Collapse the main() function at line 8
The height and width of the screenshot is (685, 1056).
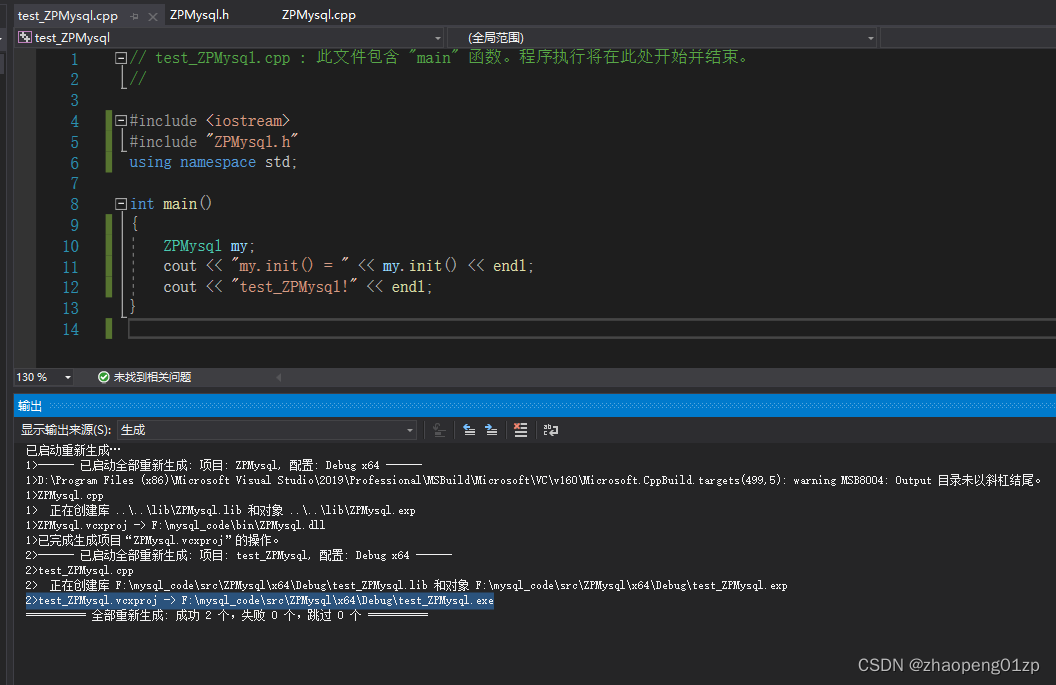[121, 203]
